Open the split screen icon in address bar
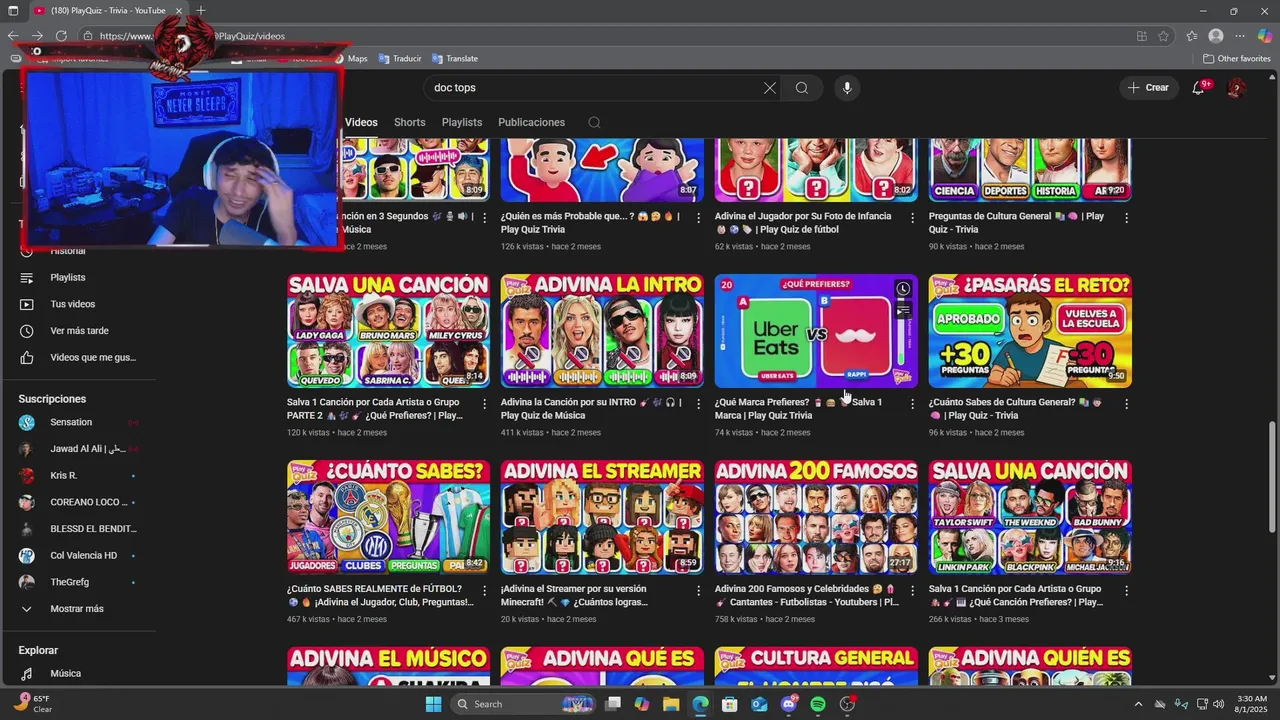The width and height of the screenshot is (1280, 720). click(x=1141, y=36)
